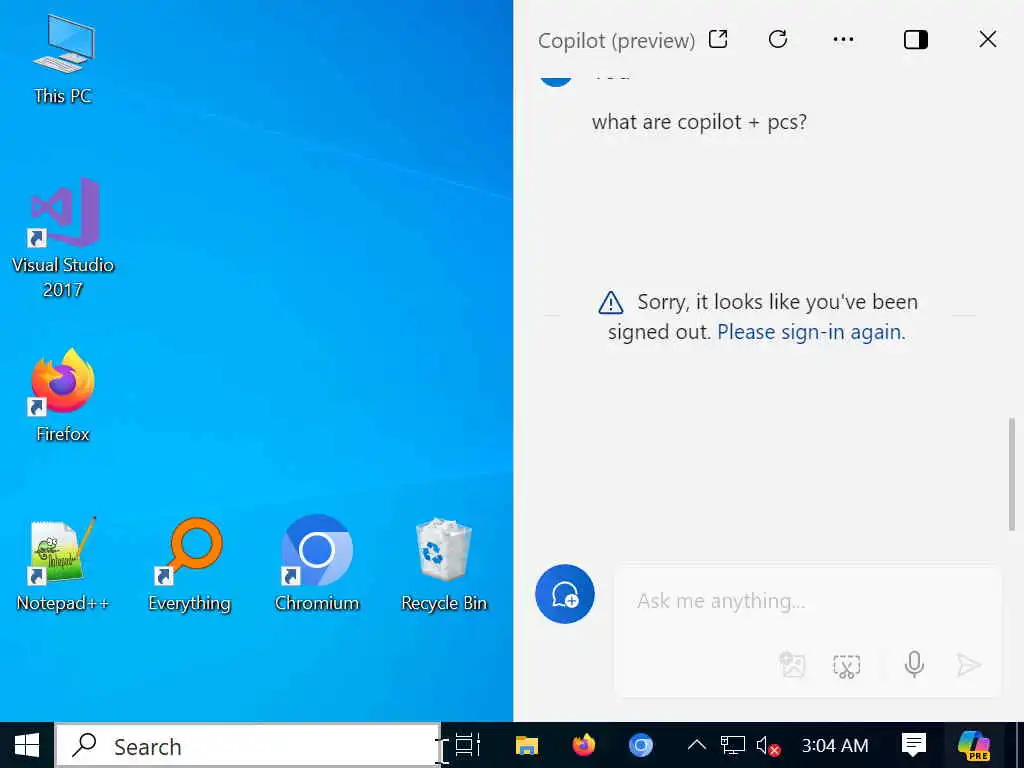The width and height of the screenshot is (1024, 768).
Task: Send the message with the arrow icon
Action: pos(968,665)
